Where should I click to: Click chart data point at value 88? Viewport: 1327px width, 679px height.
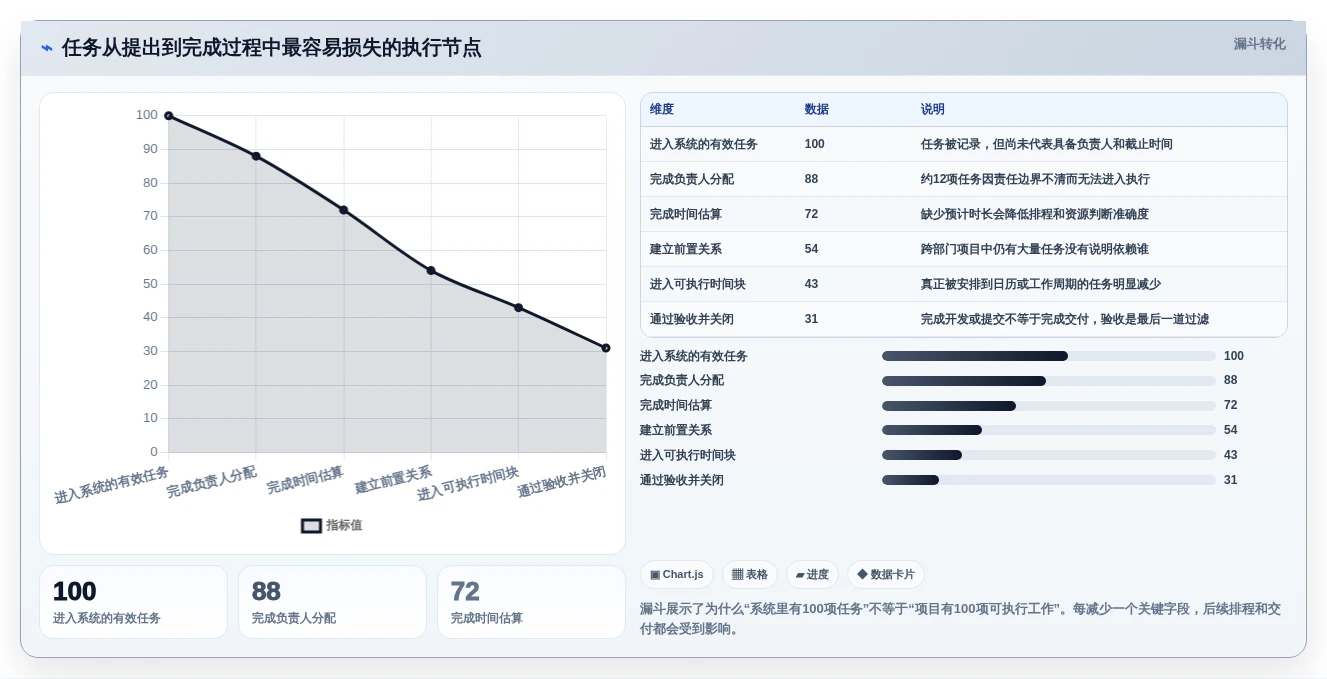(x=256, y=156)
